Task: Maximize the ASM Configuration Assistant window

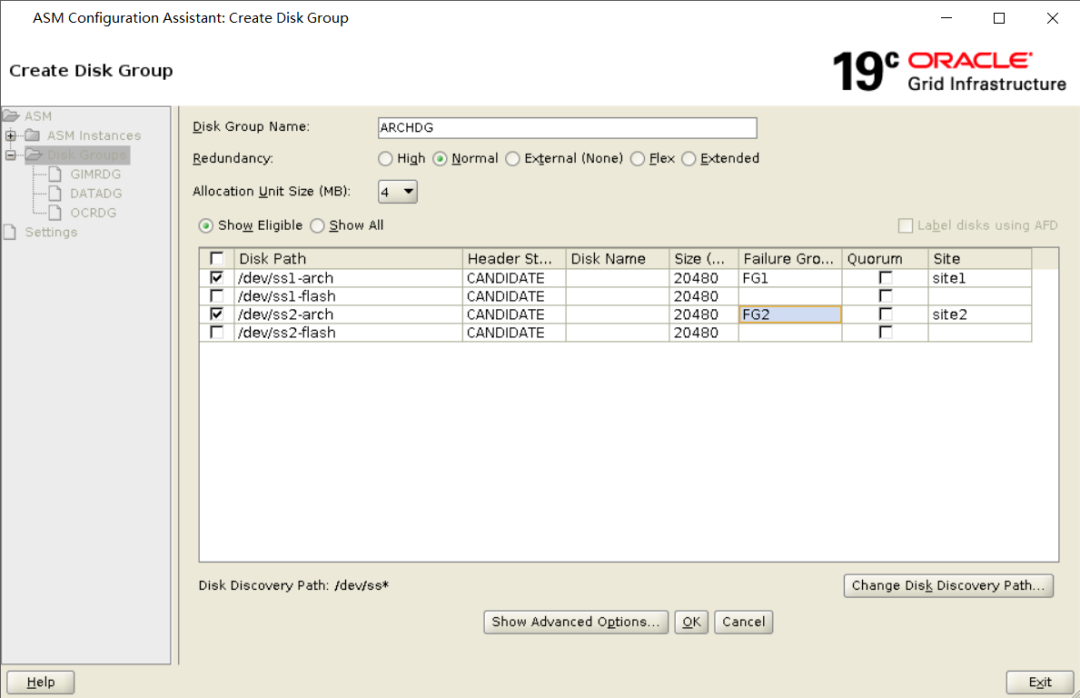Action: [x=999, y=19]
